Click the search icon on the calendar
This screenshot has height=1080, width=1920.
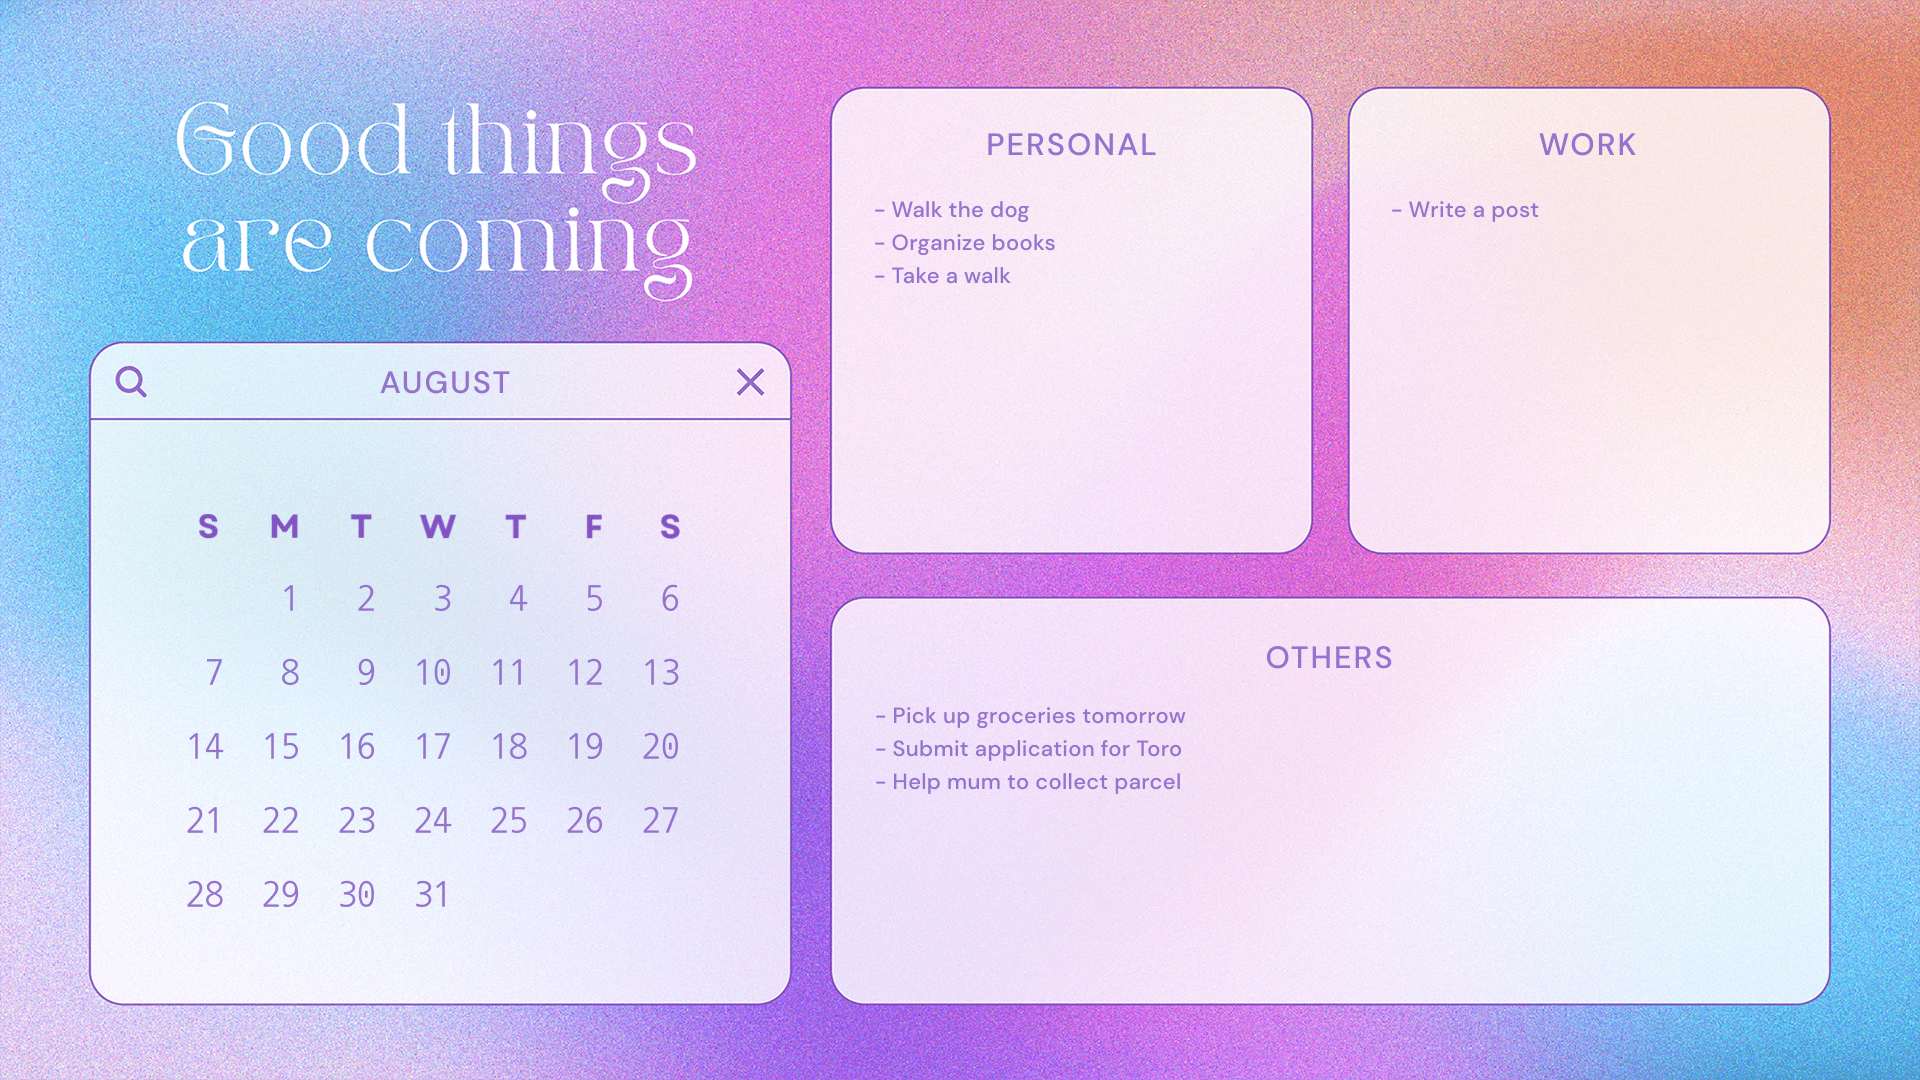(131, 382)
